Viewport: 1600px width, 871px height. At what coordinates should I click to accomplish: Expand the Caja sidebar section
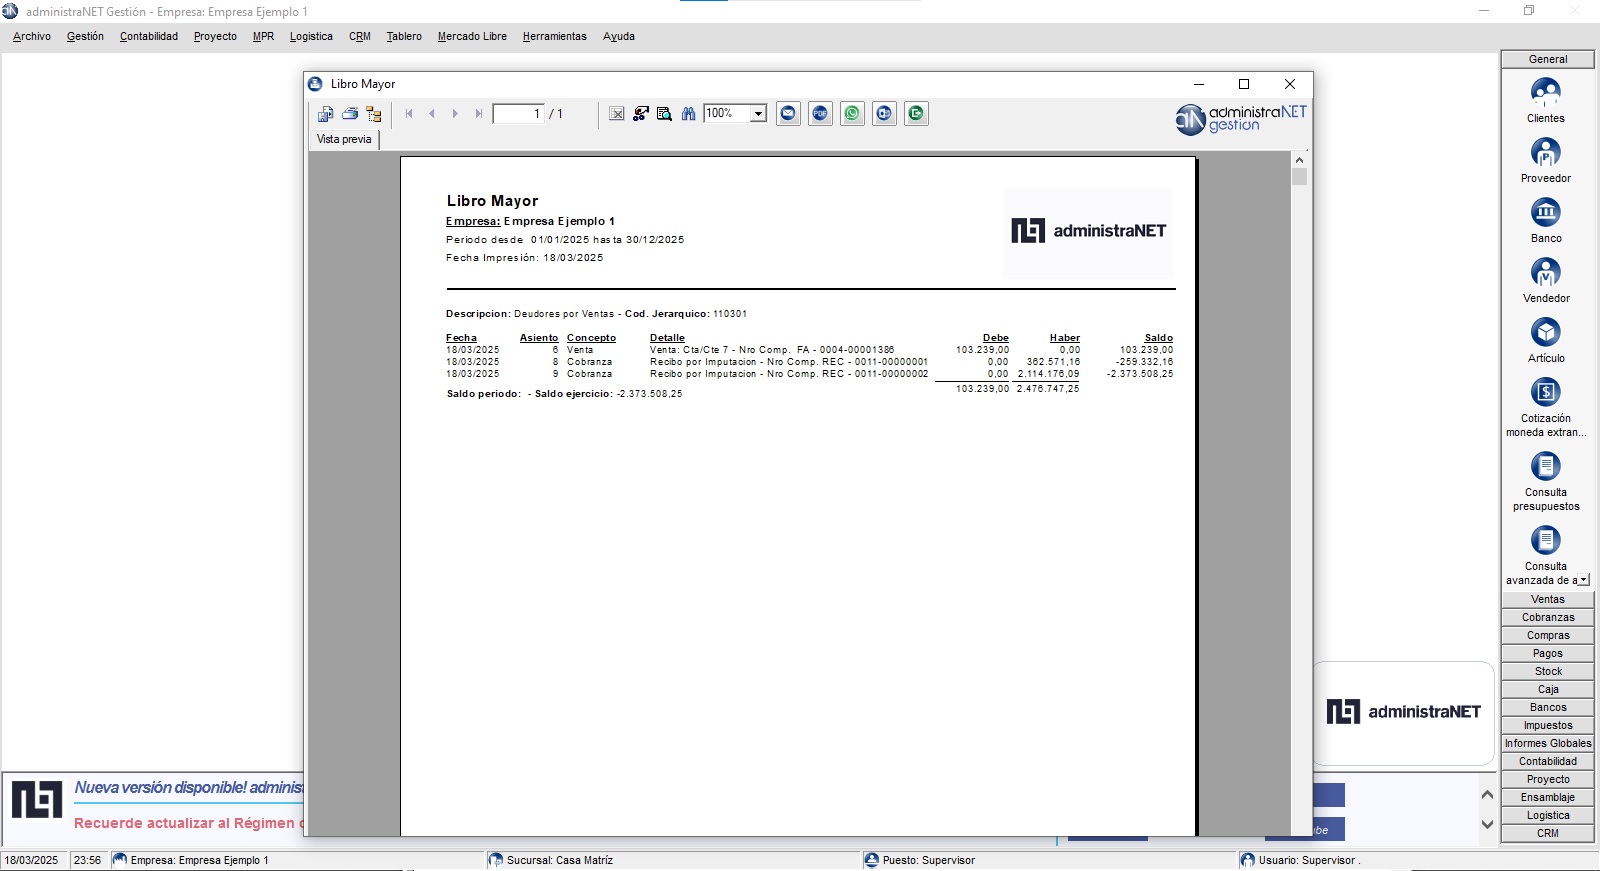click(x=1548, y=689)
